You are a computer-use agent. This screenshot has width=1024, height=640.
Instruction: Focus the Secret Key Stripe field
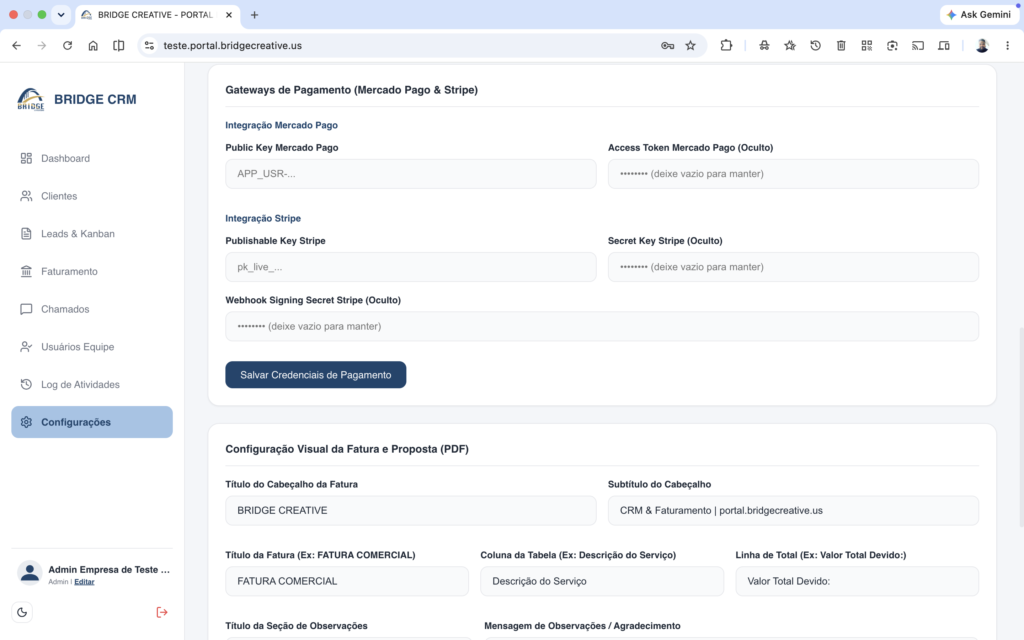tap(793, 267)
